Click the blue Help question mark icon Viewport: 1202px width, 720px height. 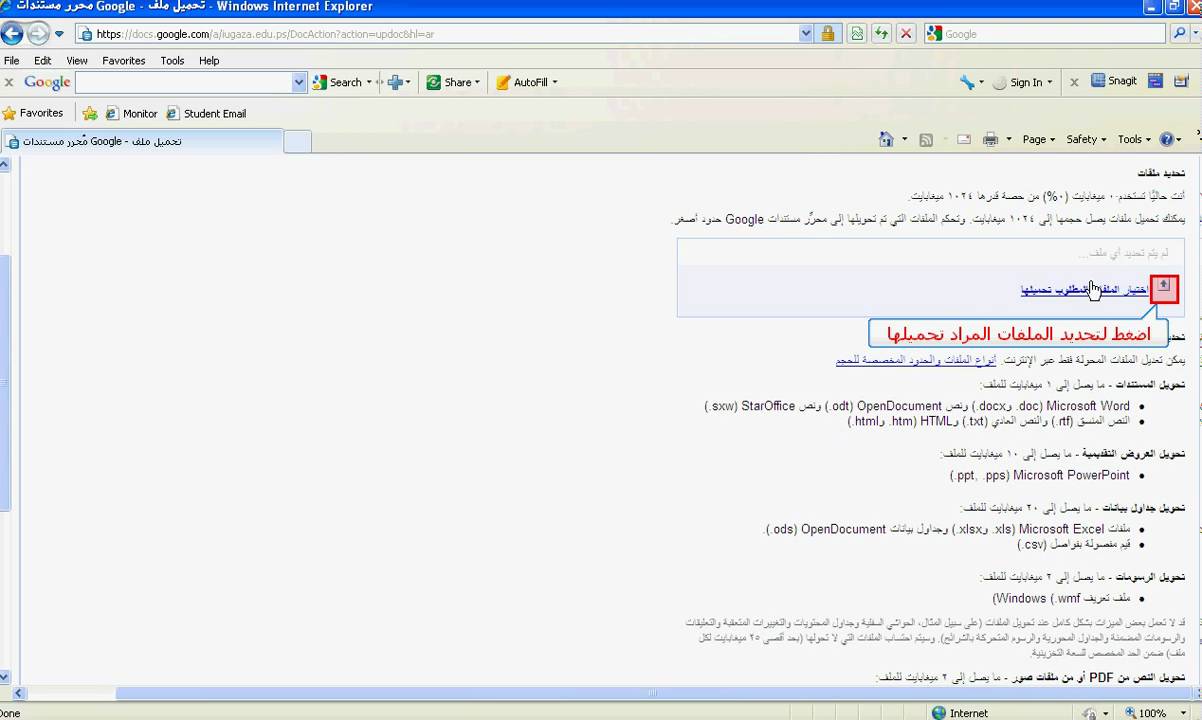pyautogui.click(x=1166, y=140)
